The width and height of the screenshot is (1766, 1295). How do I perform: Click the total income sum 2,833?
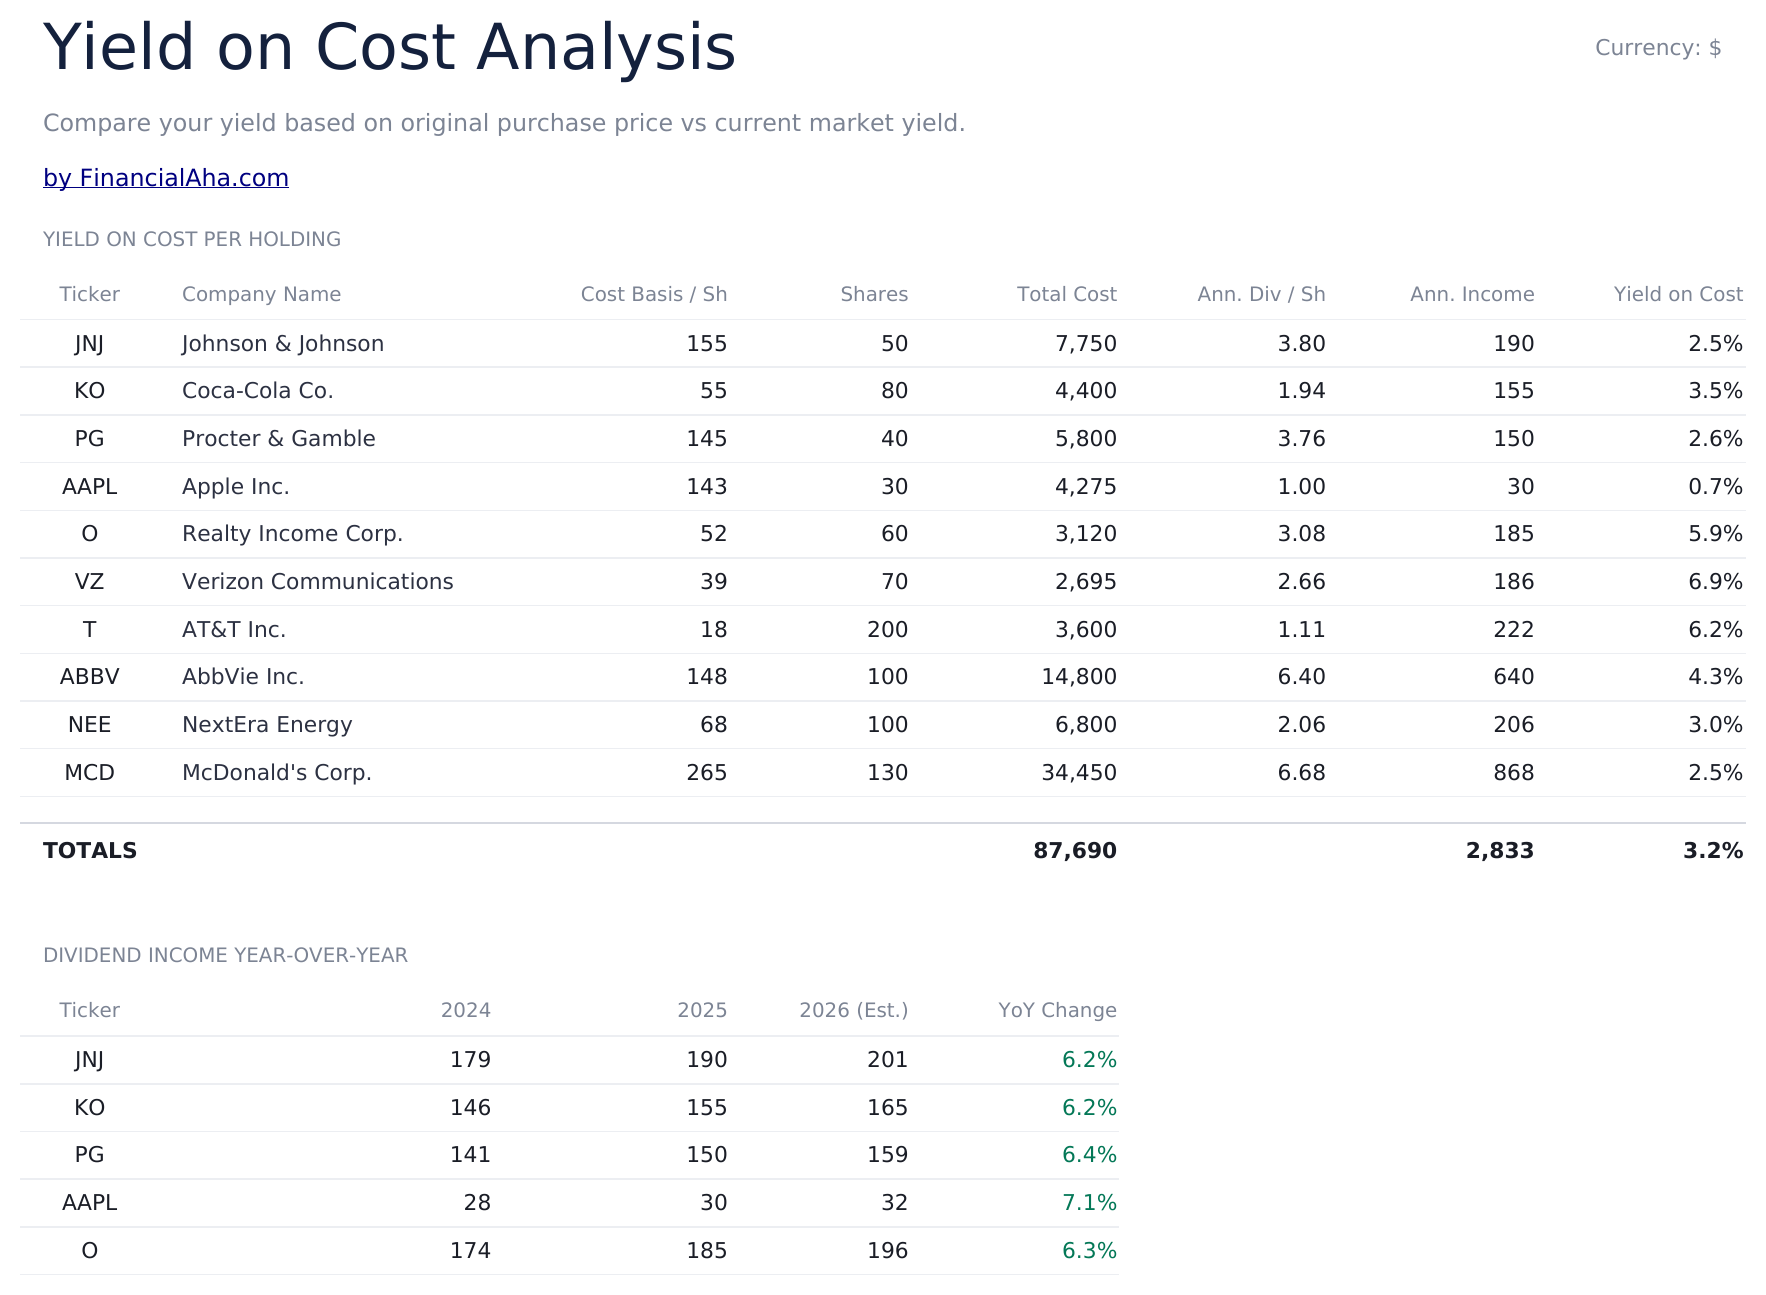[1500, 851]
